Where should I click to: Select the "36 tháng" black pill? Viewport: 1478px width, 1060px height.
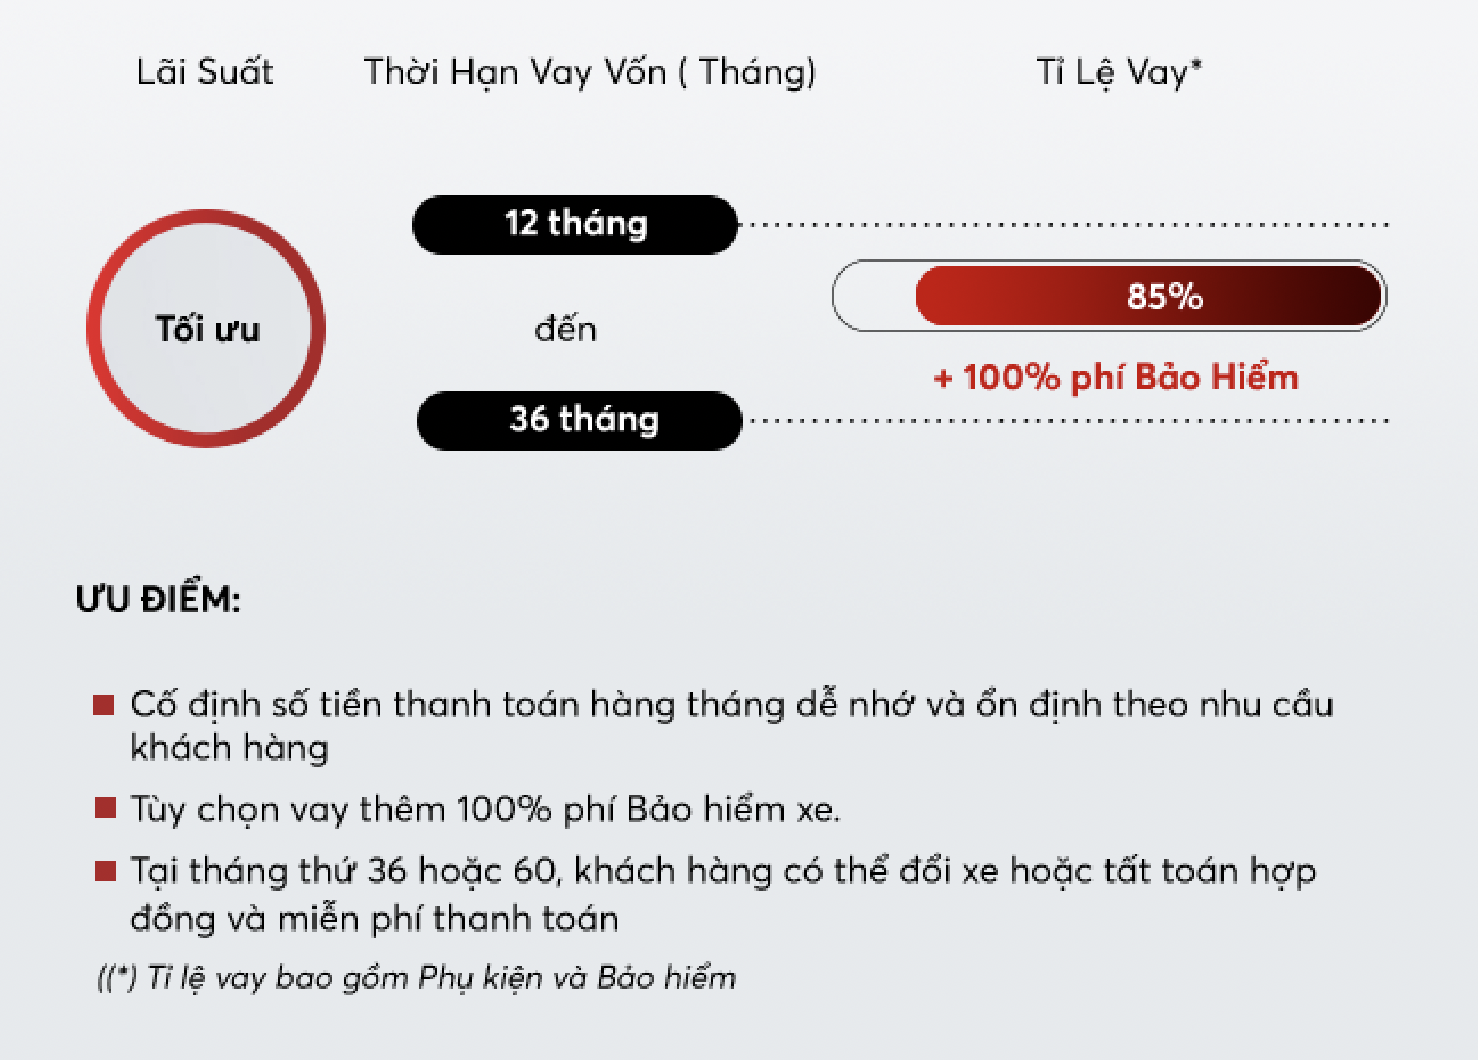coord(580,420)
